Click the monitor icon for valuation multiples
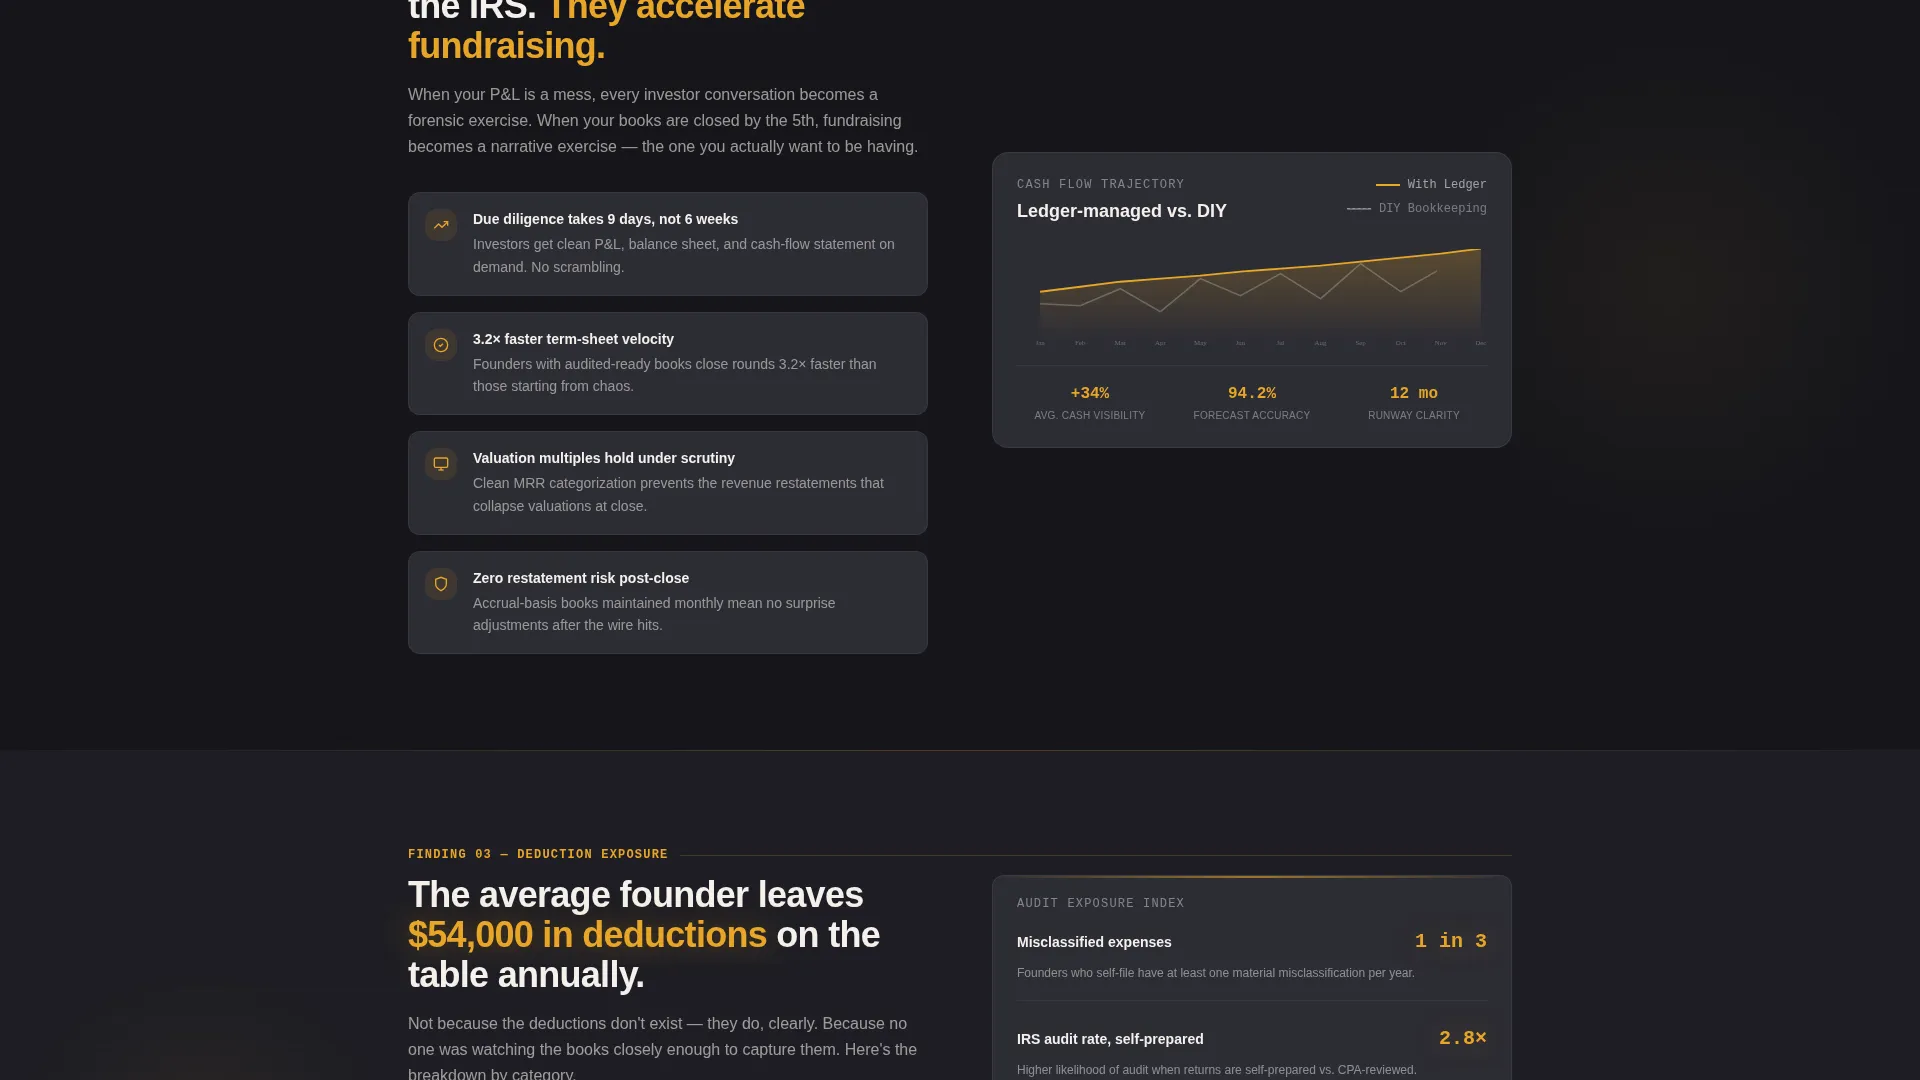The width and height of the screenshot is (1920, 1080). click(441, 464)
